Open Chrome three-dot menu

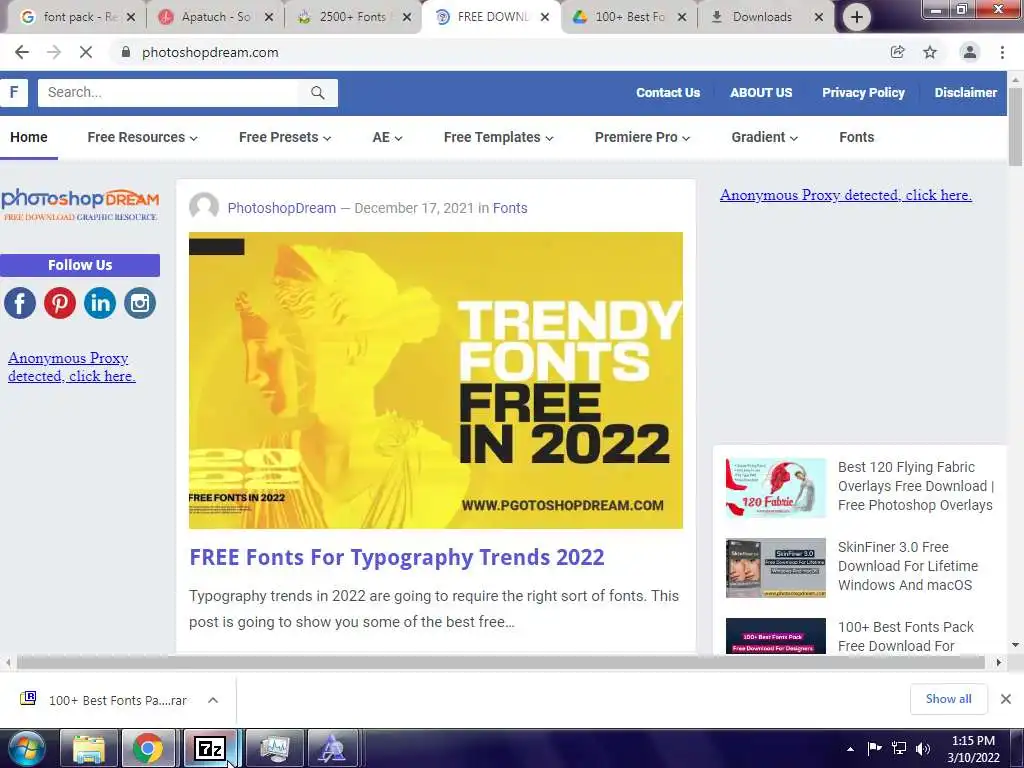1002,52
